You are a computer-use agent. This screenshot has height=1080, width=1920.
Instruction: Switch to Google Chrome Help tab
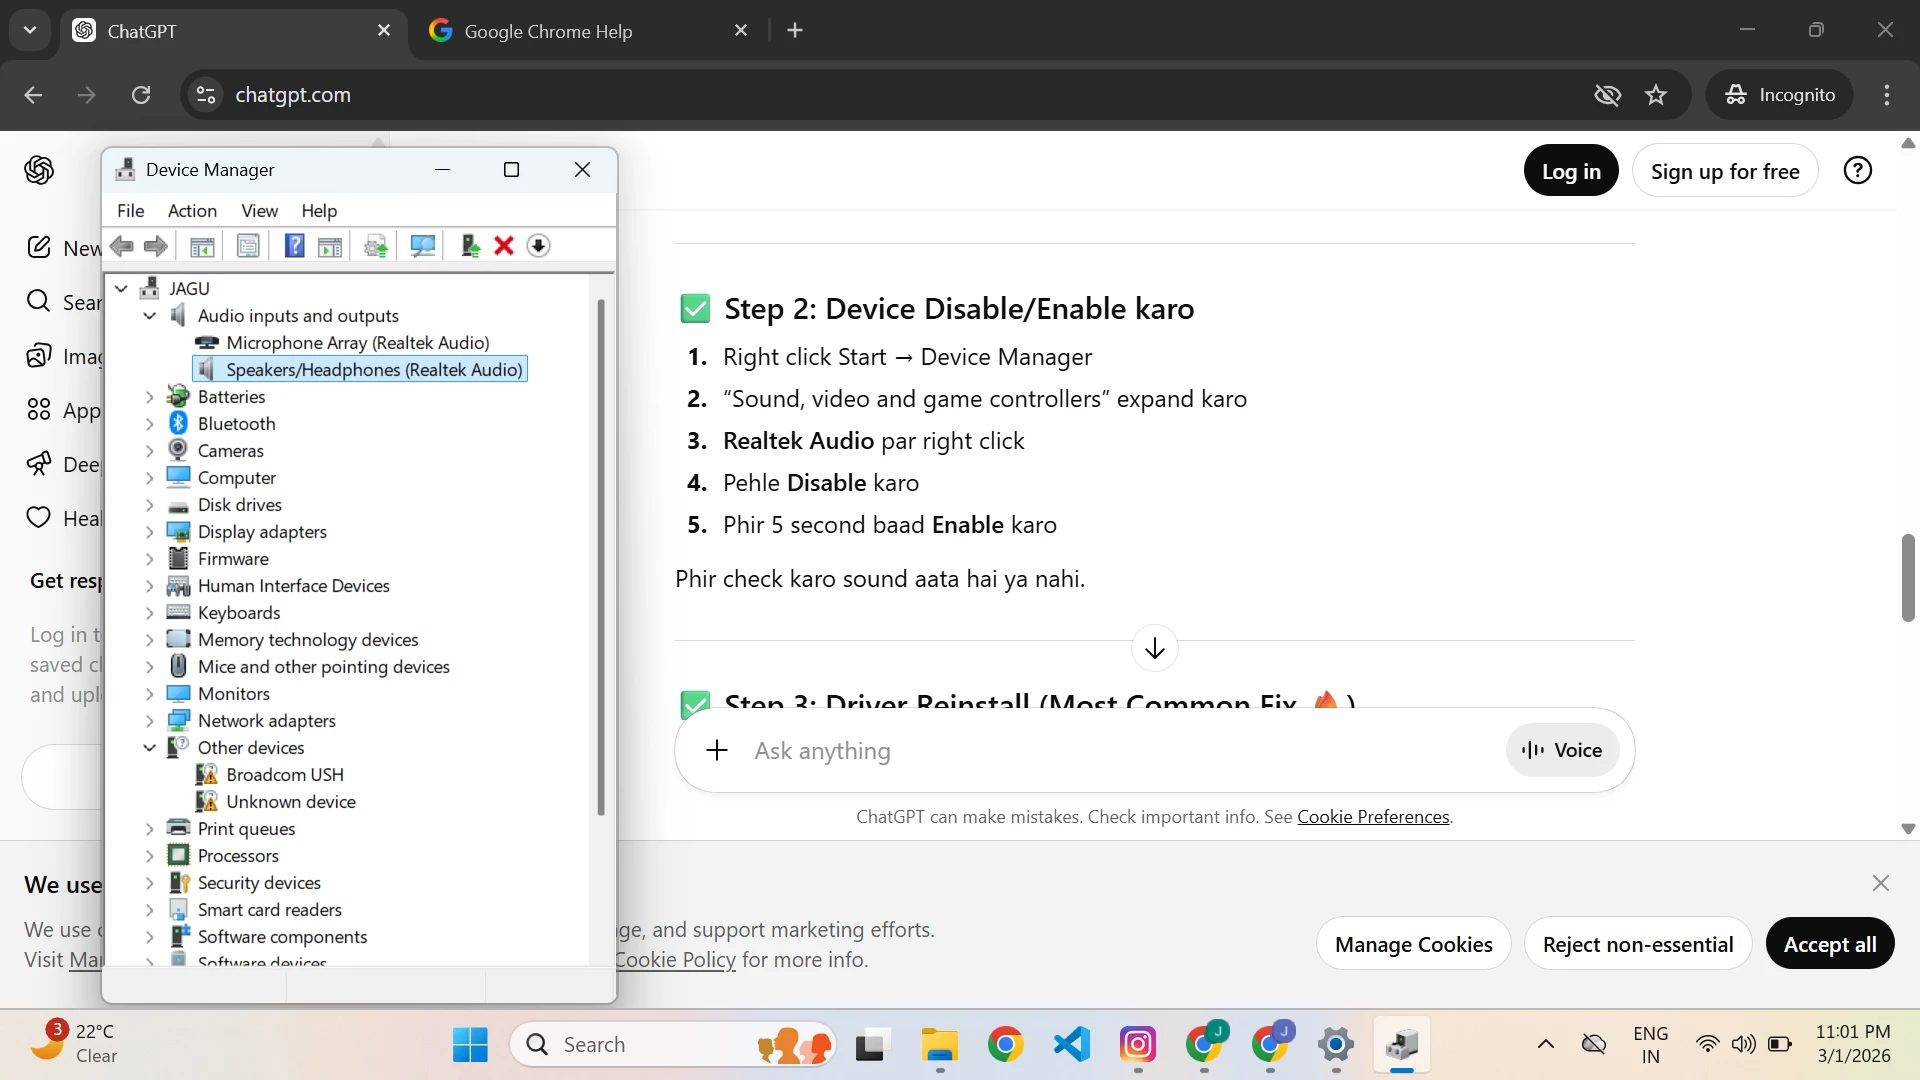click(548, 31)
